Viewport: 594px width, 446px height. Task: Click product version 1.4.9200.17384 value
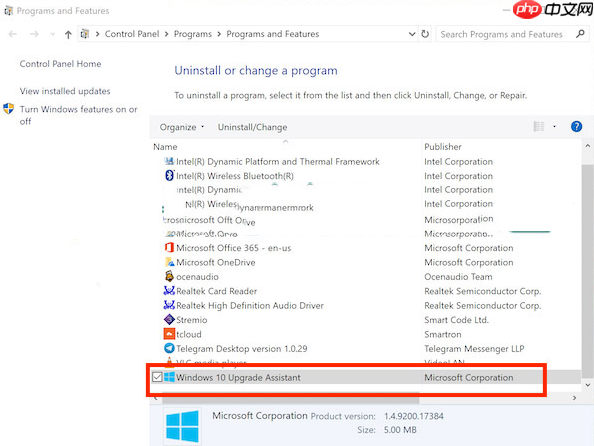coord(414,416)
